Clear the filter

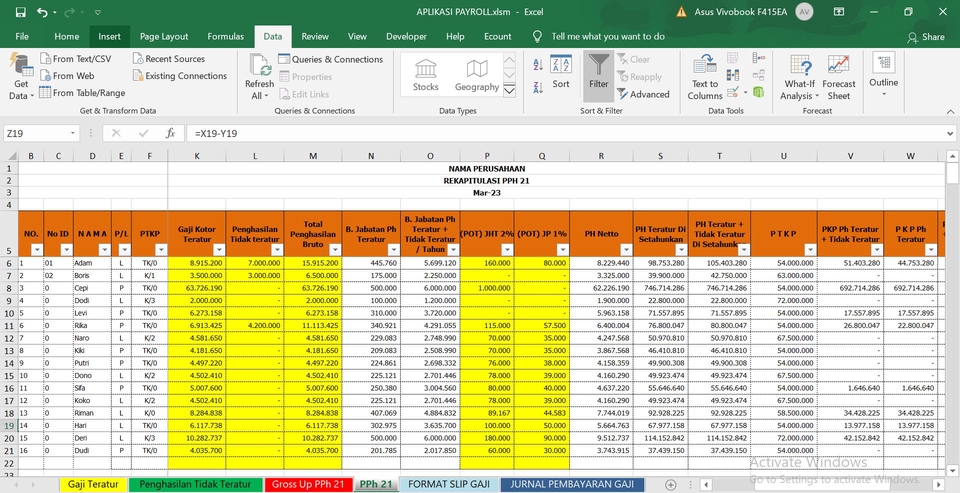click(634, 59)
